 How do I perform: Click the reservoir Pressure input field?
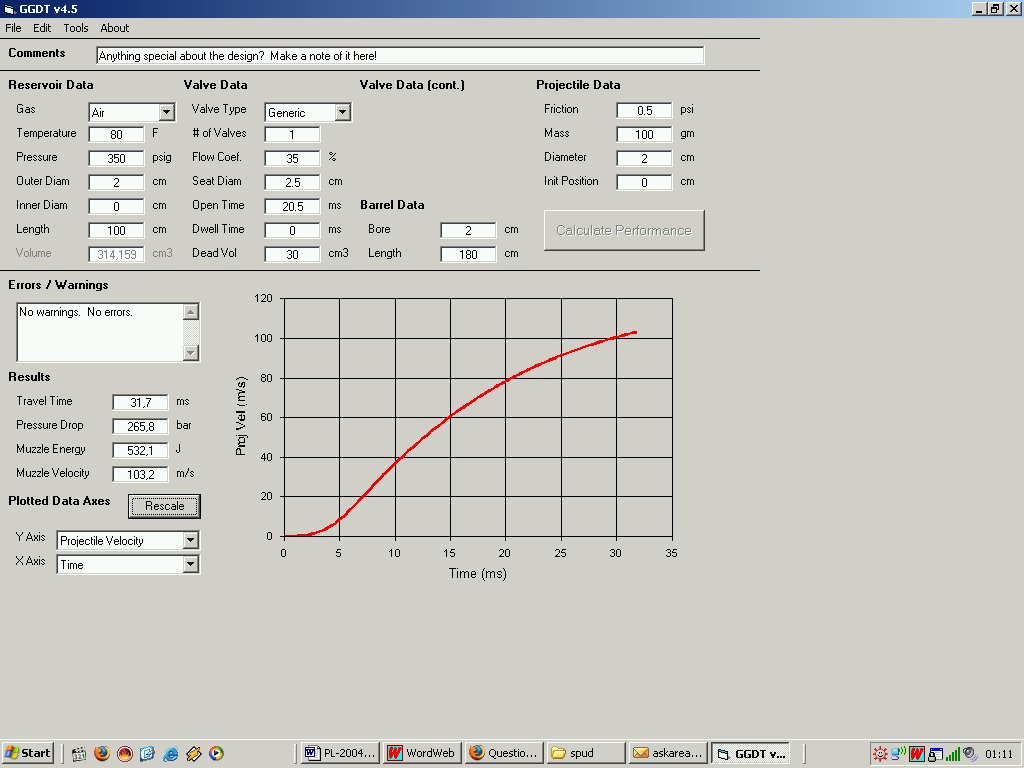(x=116, y=158)
